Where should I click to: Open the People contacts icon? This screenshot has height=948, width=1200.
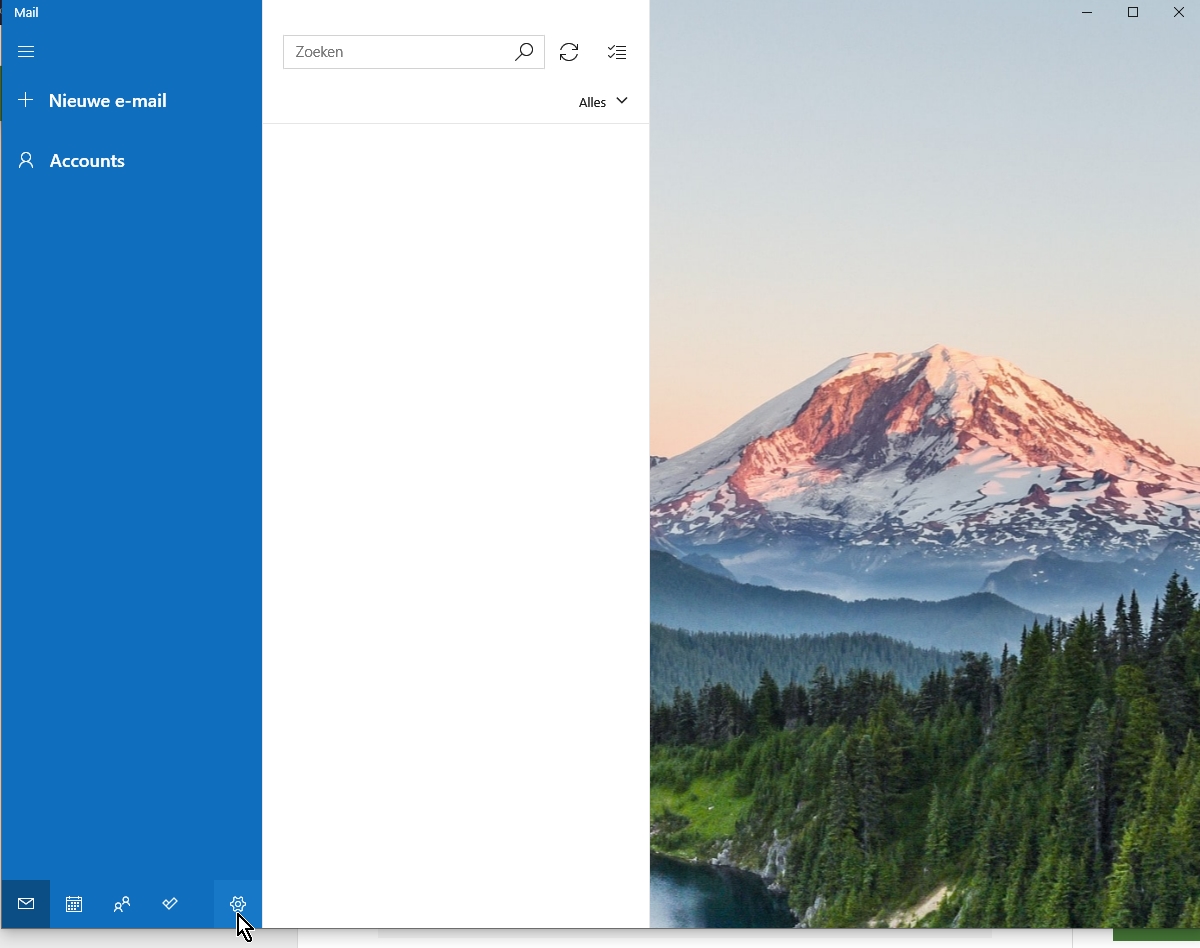122,904
